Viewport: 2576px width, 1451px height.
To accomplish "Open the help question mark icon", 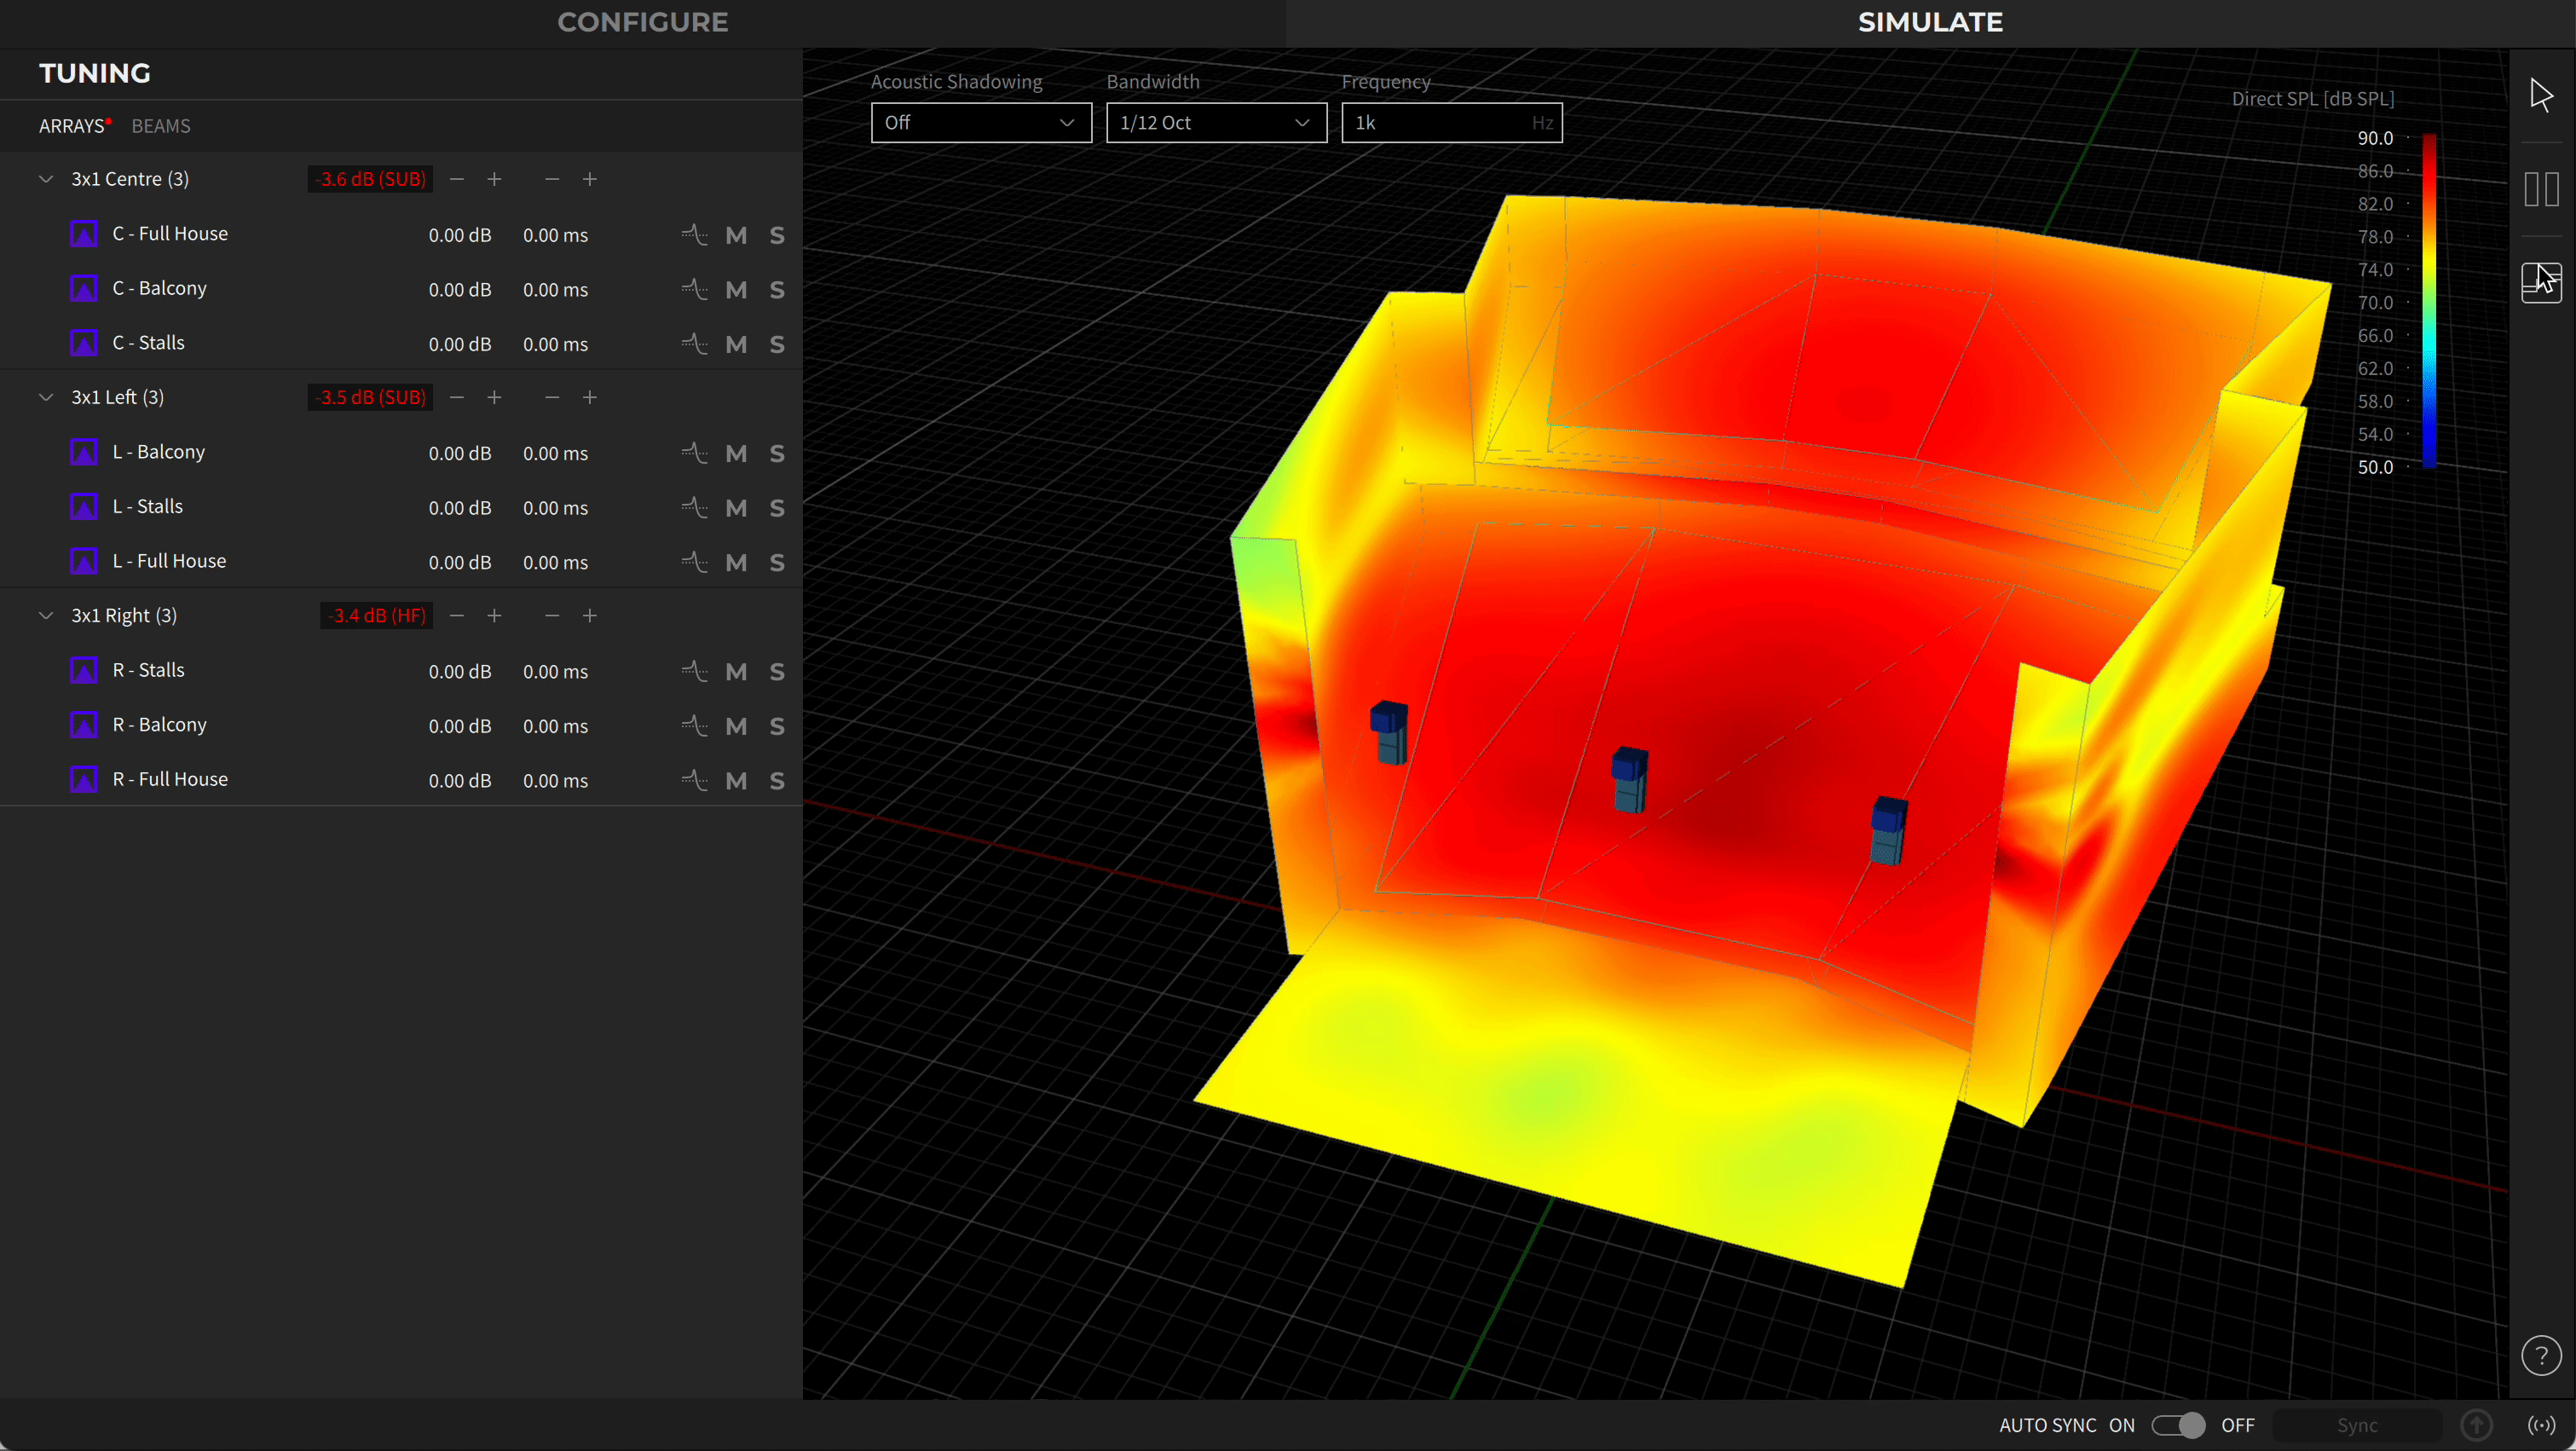I will point(2541,1356).
